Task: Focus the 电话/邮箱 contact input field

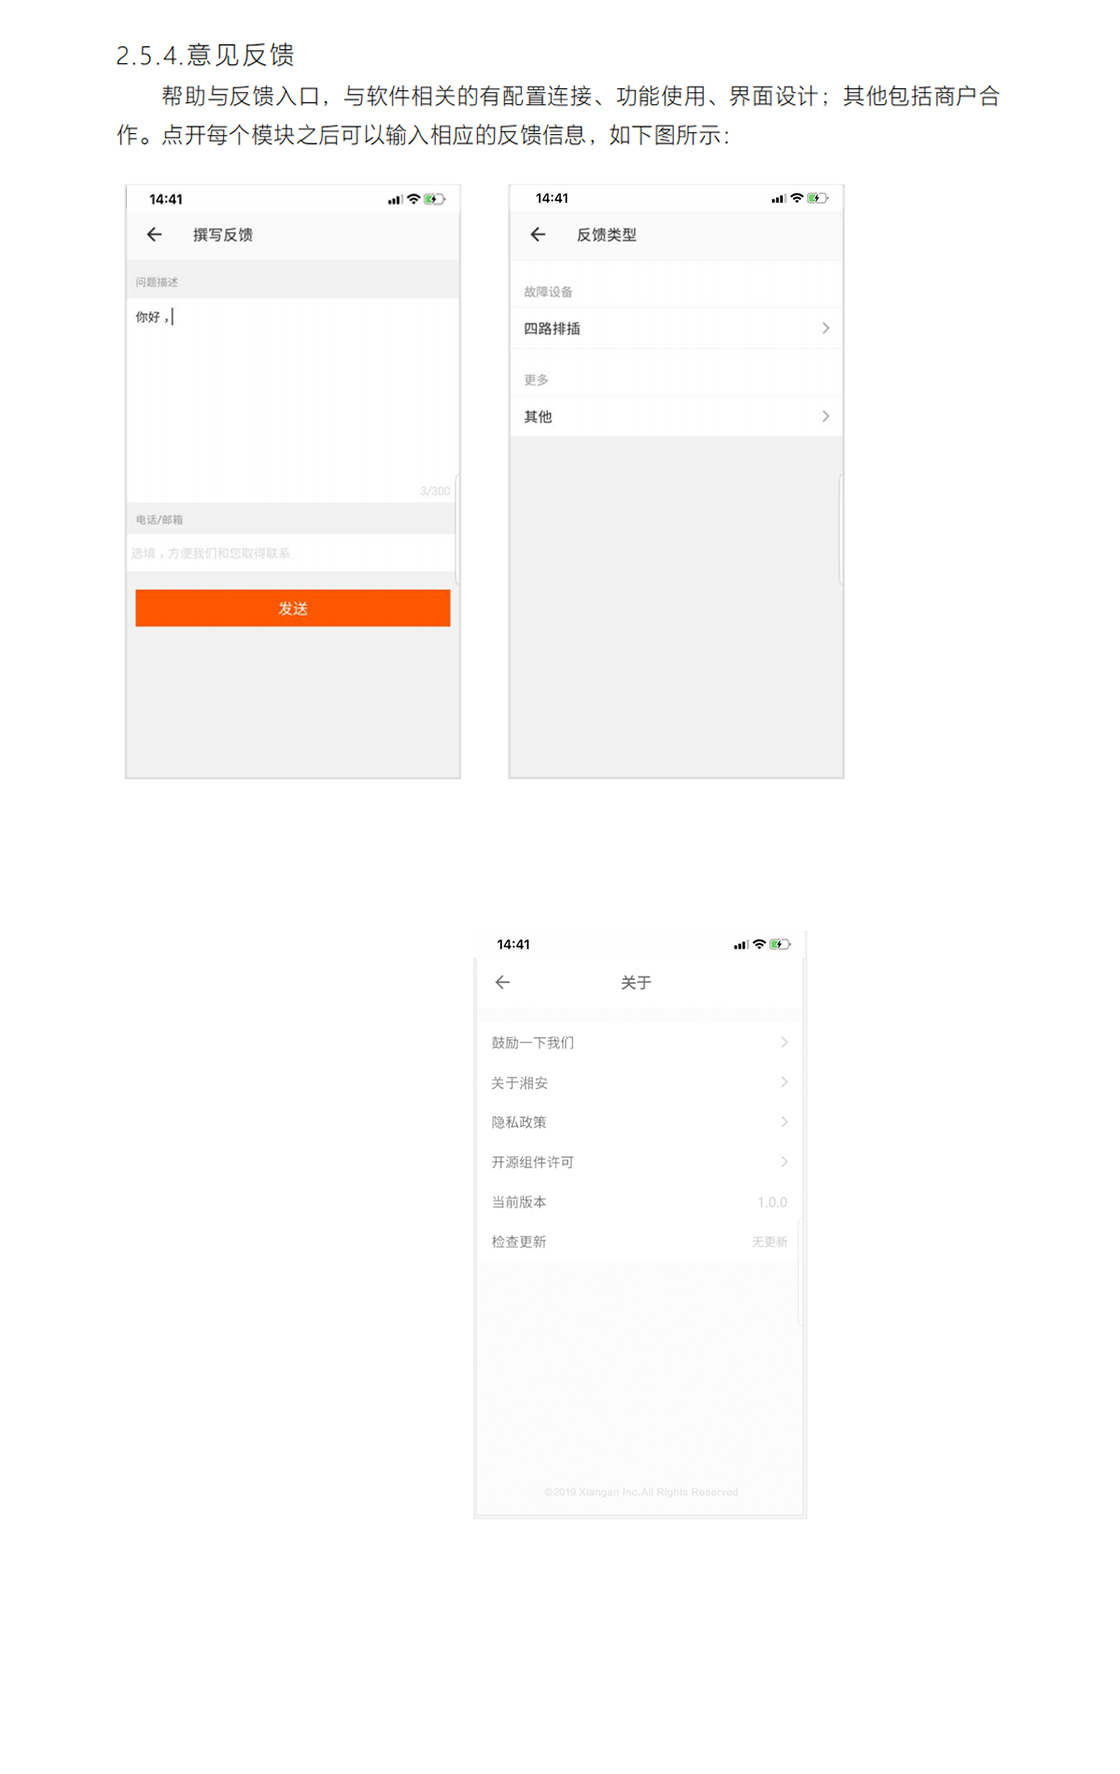Action: point(291,553)
